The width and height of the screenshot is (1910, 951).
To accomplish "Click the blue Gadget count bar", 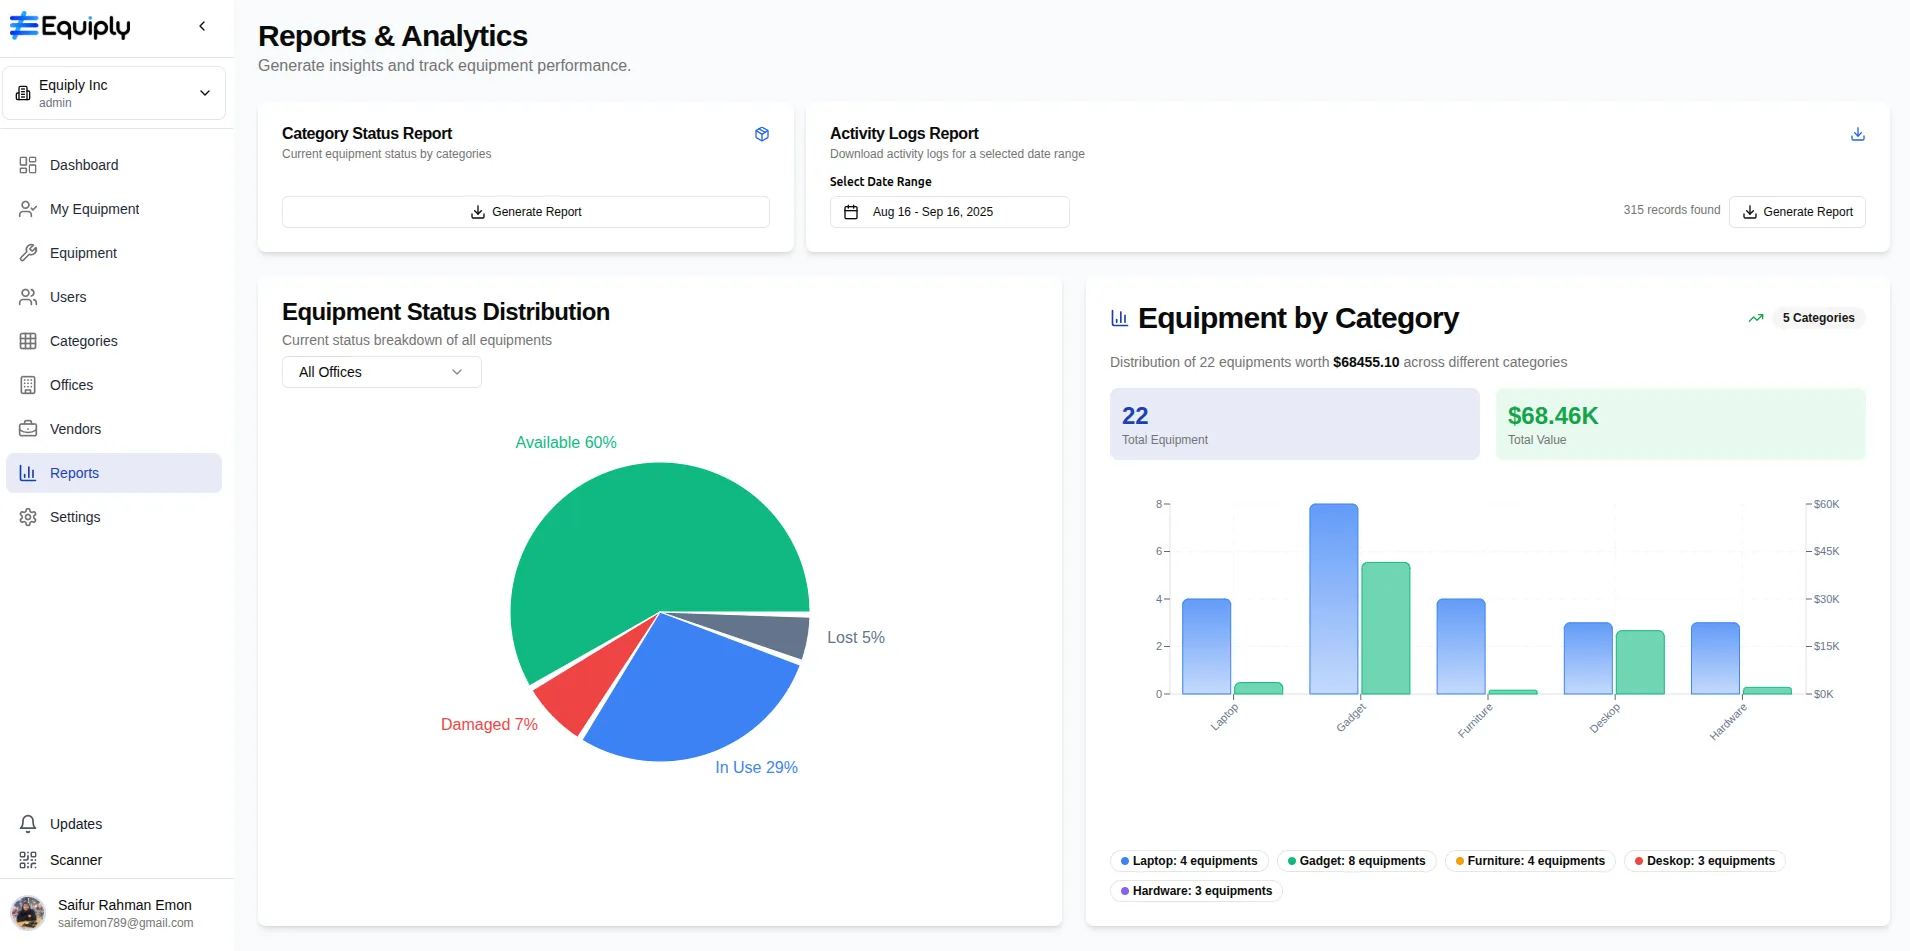I will (x=1333, y=600).
